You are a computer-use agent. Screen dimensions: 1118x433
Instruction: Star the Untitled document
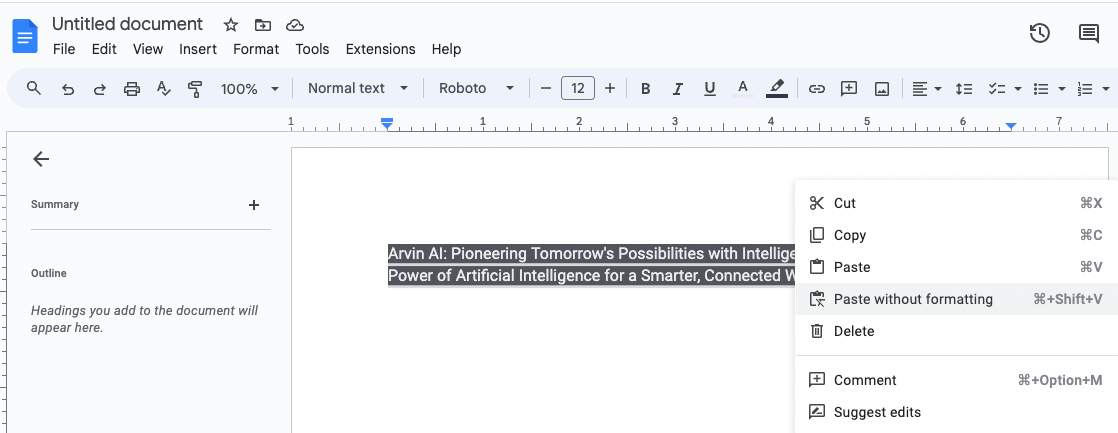(x=231, y=25)
